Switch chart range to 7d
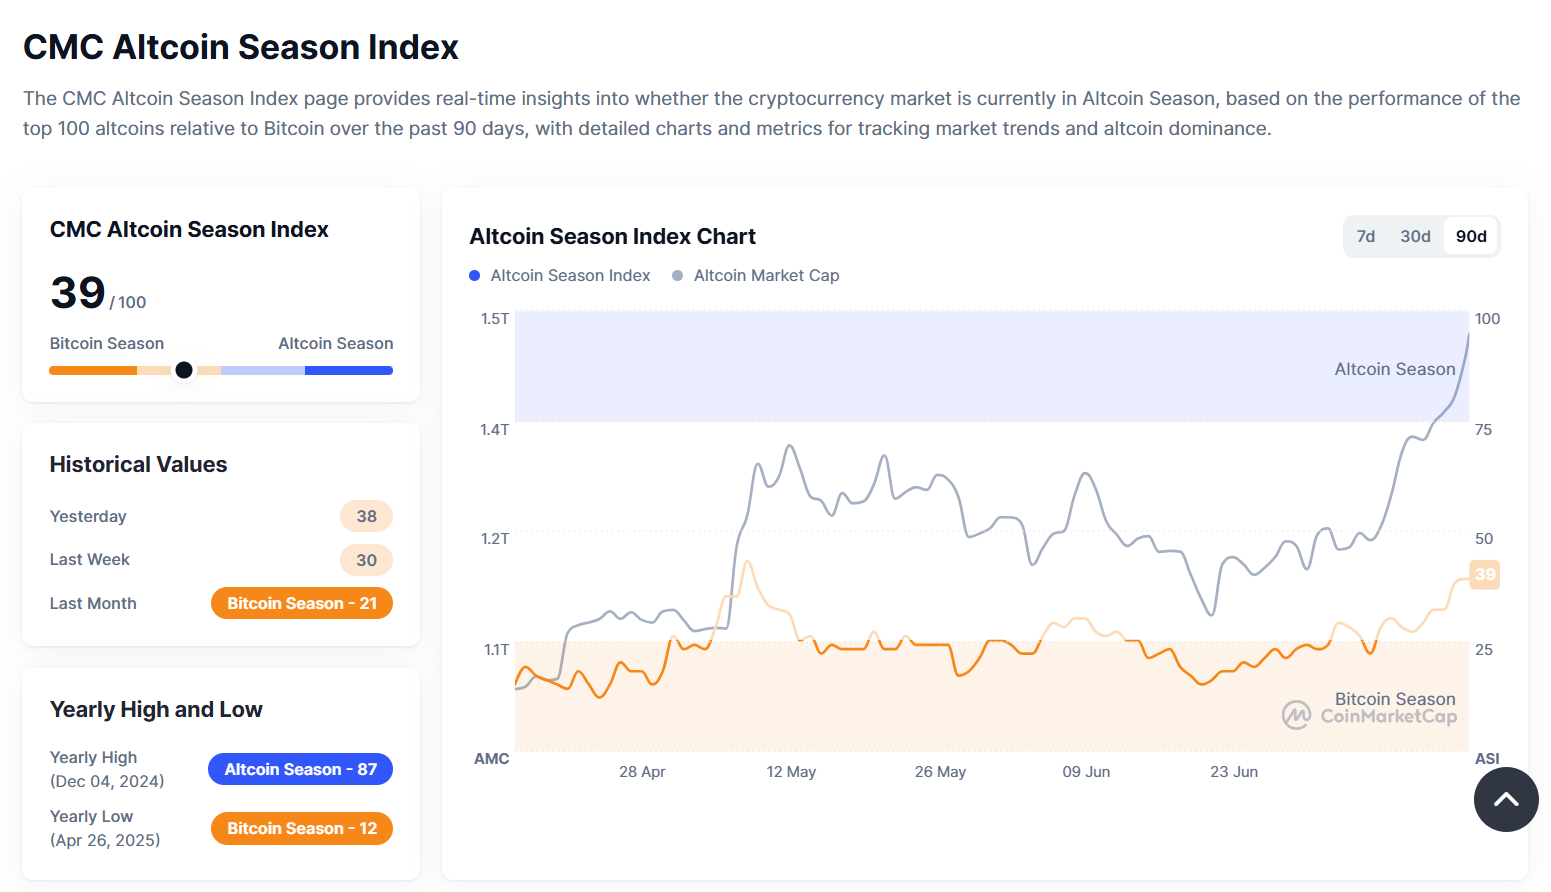 tap(1365, 237)
